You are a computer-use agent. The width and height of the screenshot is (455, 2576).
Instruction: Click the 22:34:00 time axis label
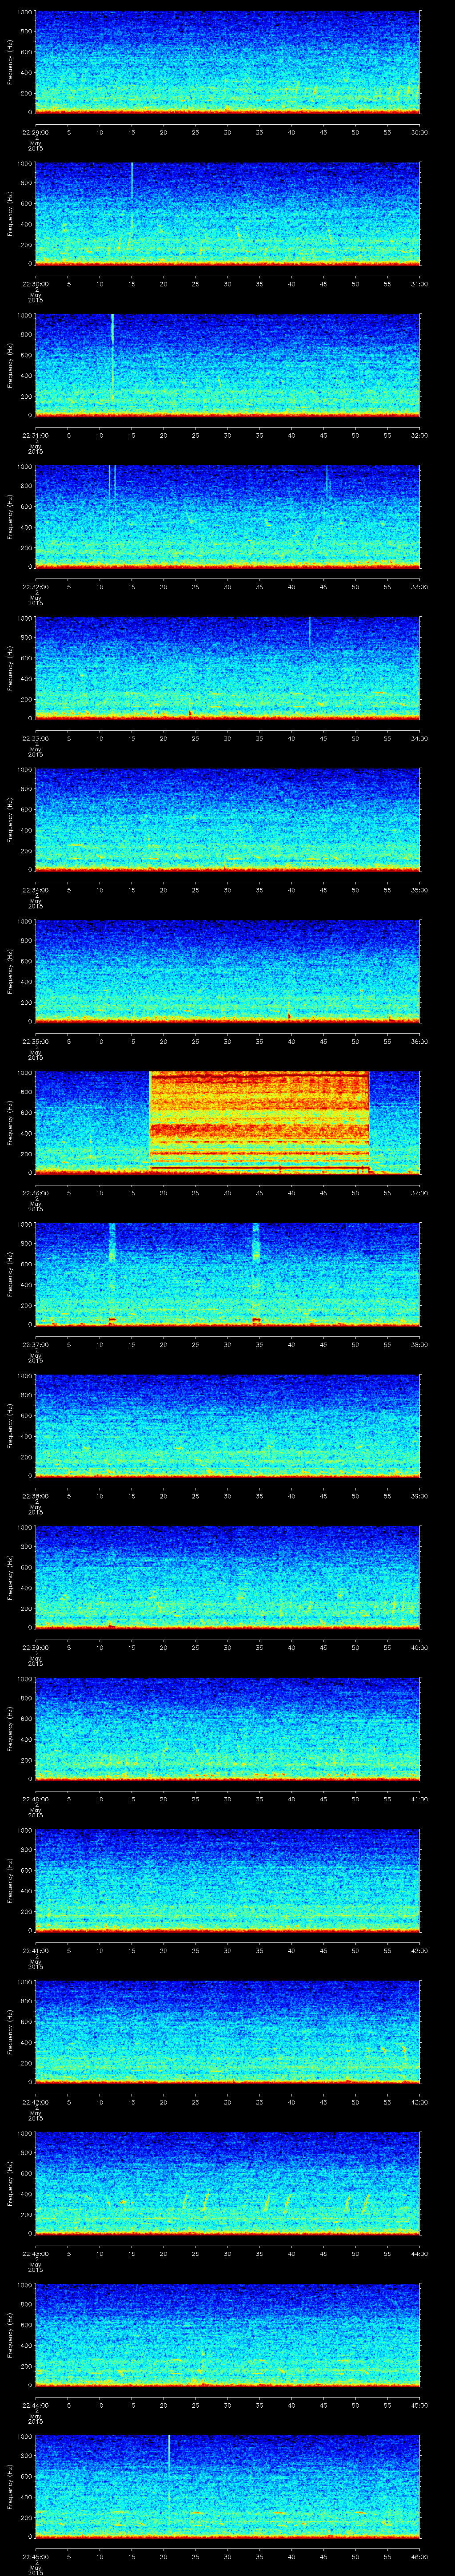coord(35,890)
